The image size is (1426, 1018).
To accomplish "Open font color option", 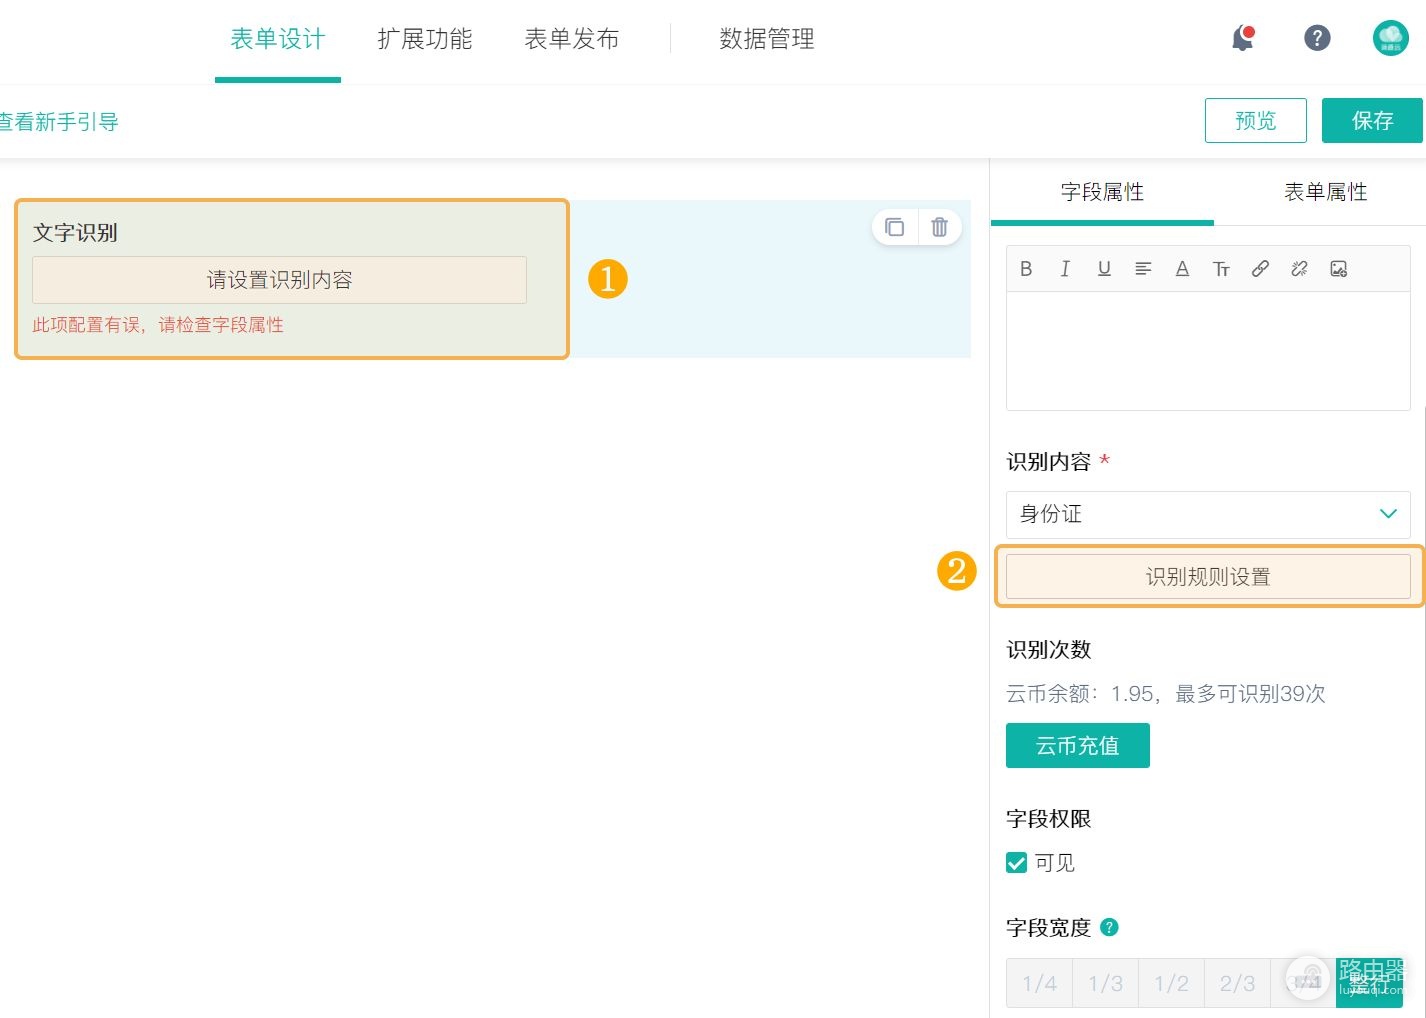I will (x=1182, y=268).
